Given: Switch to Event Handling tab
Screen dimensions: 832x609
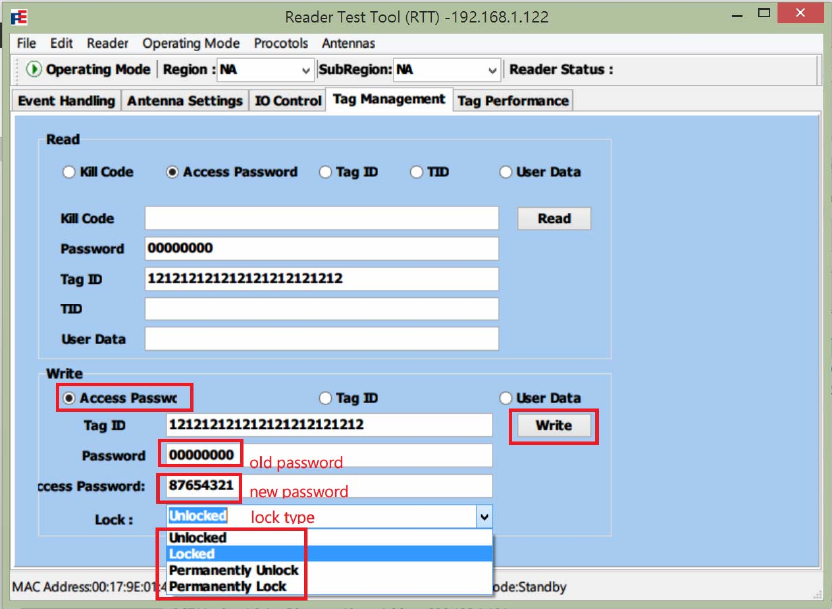Looking at the screenshot, I should pos(66,101).
